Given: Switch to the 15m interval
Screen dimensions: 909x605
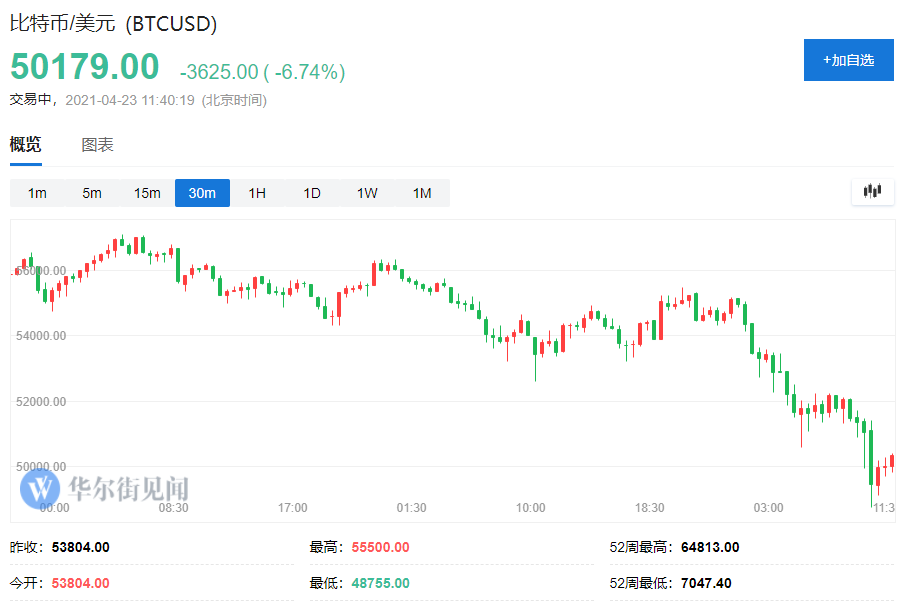Looking at the screenshot, I should point(146,193).
